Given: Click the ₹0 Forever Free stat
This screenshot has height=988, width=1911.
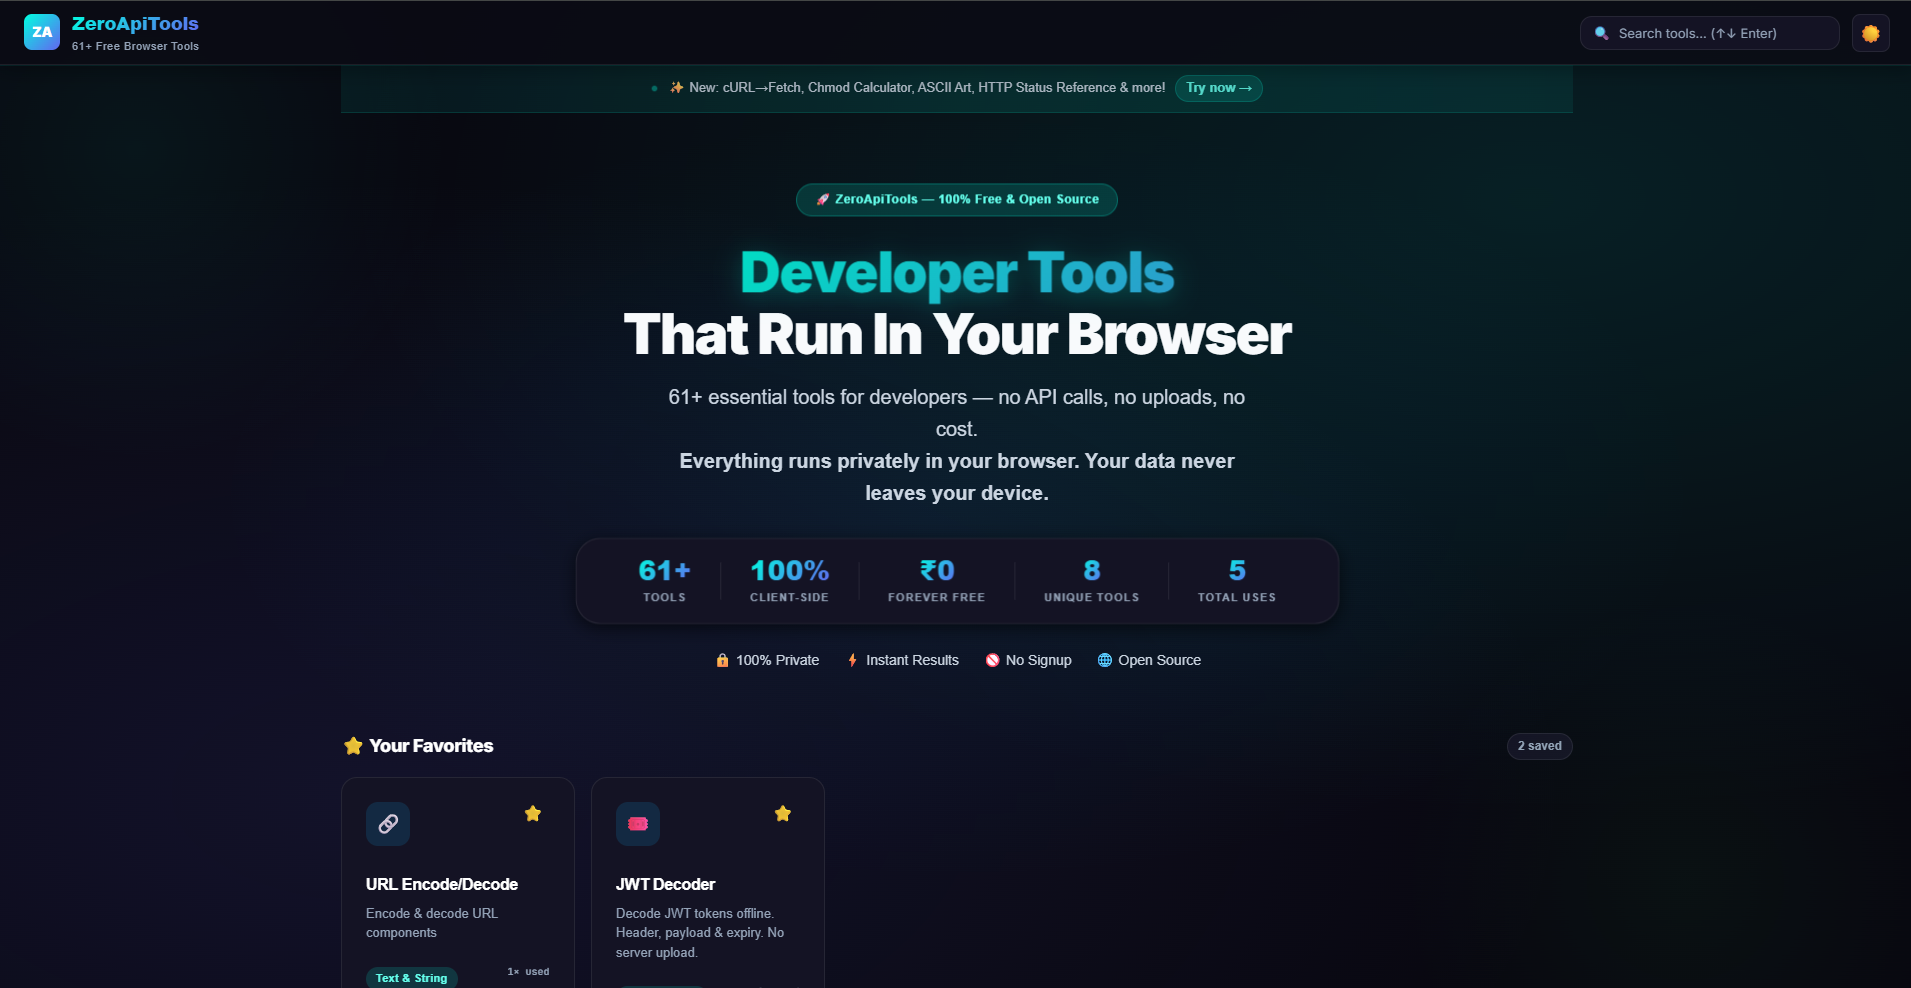Looking at the screenshot, I should click(936, 581).
